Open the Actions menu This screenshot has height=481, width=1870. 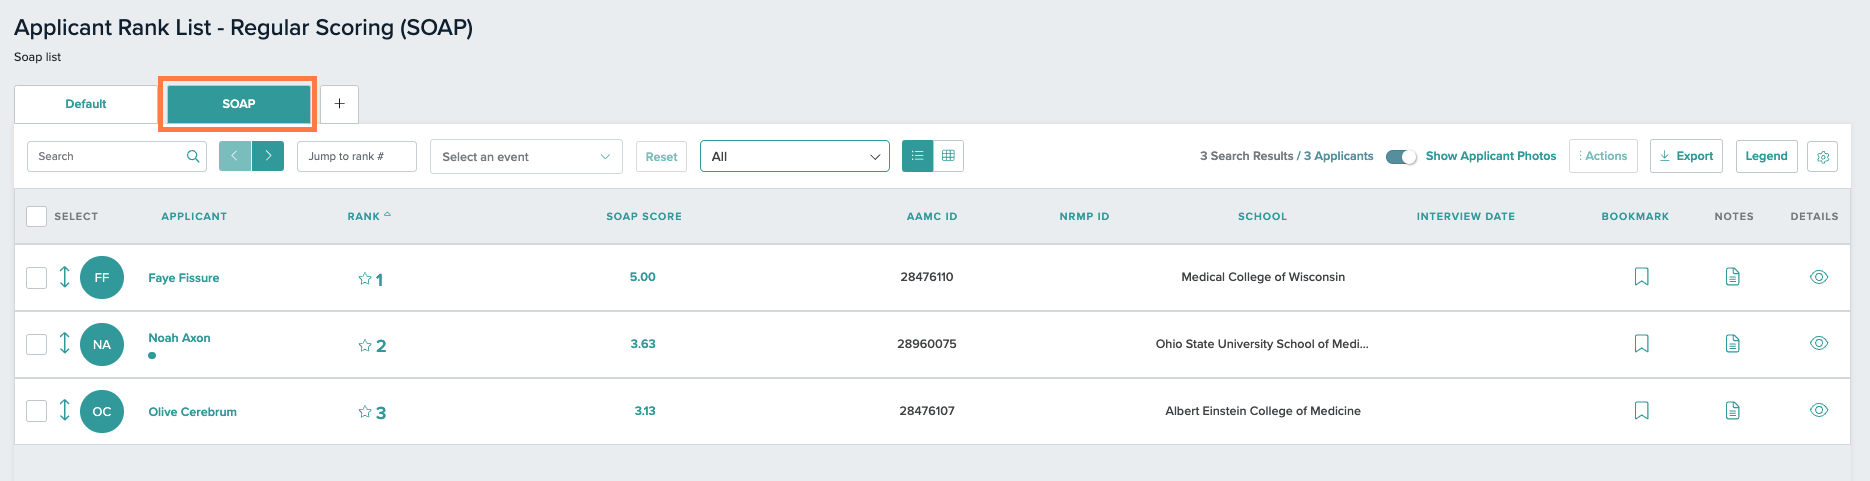[x=1603, y=156]
